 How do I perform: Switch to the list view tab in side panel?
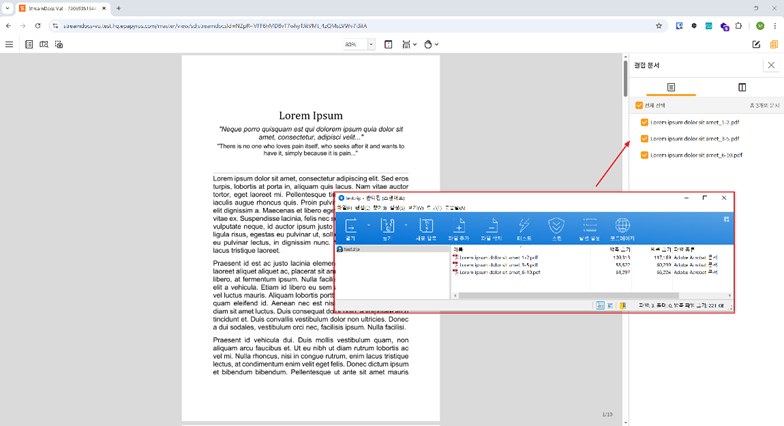click(671, 88)
